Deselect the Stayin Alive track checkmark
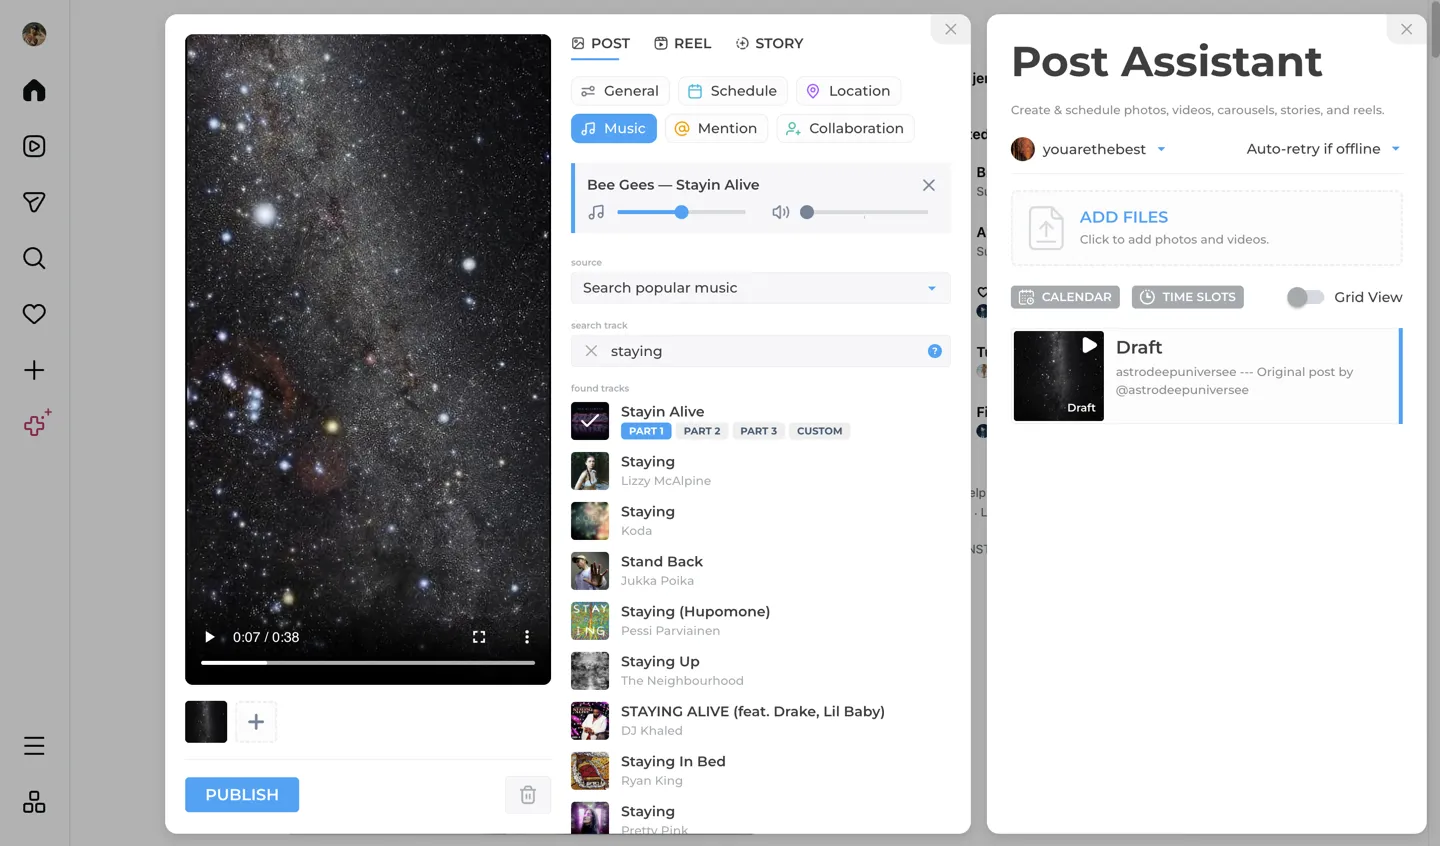This screenshot has width=1440, height=846. coord(589,421)
